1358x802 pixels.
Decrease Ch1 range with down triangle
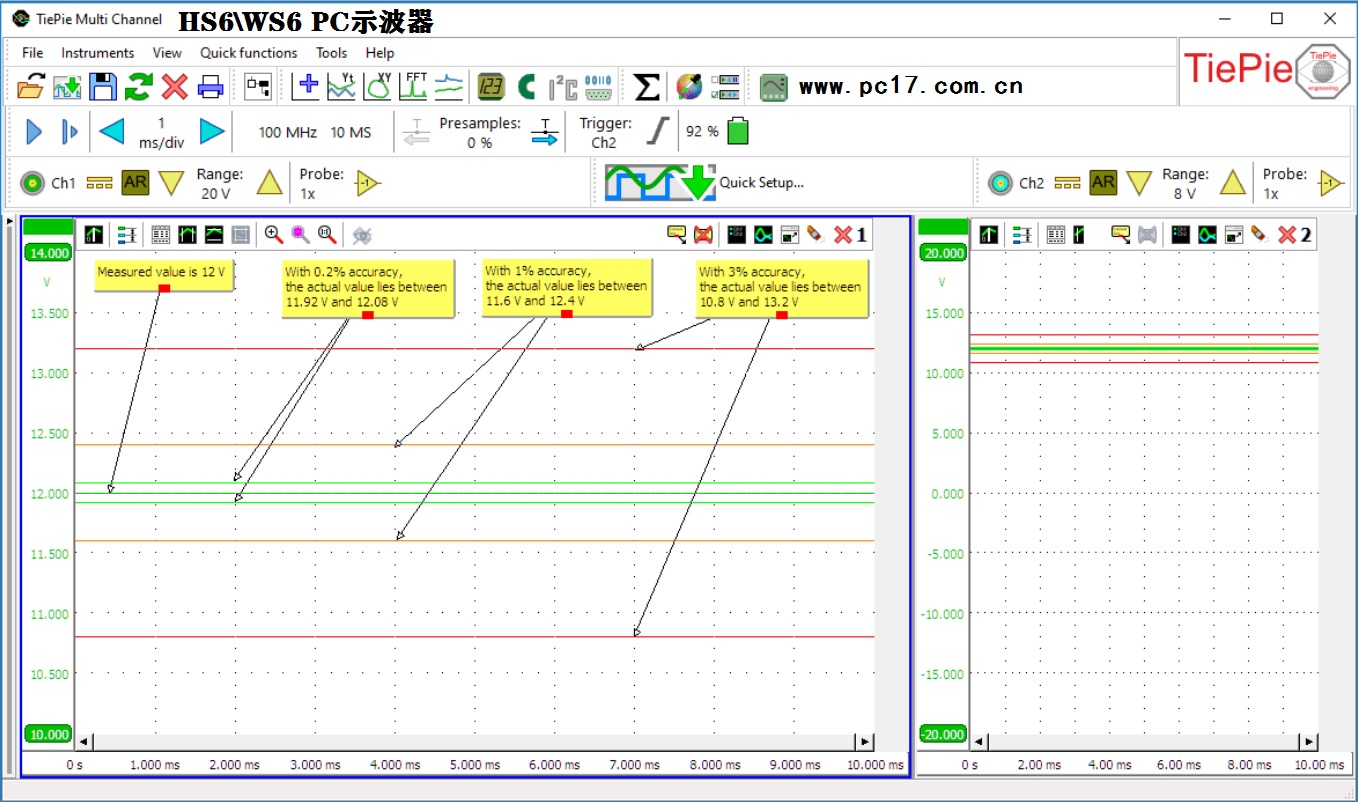click(x=171, y=183)
